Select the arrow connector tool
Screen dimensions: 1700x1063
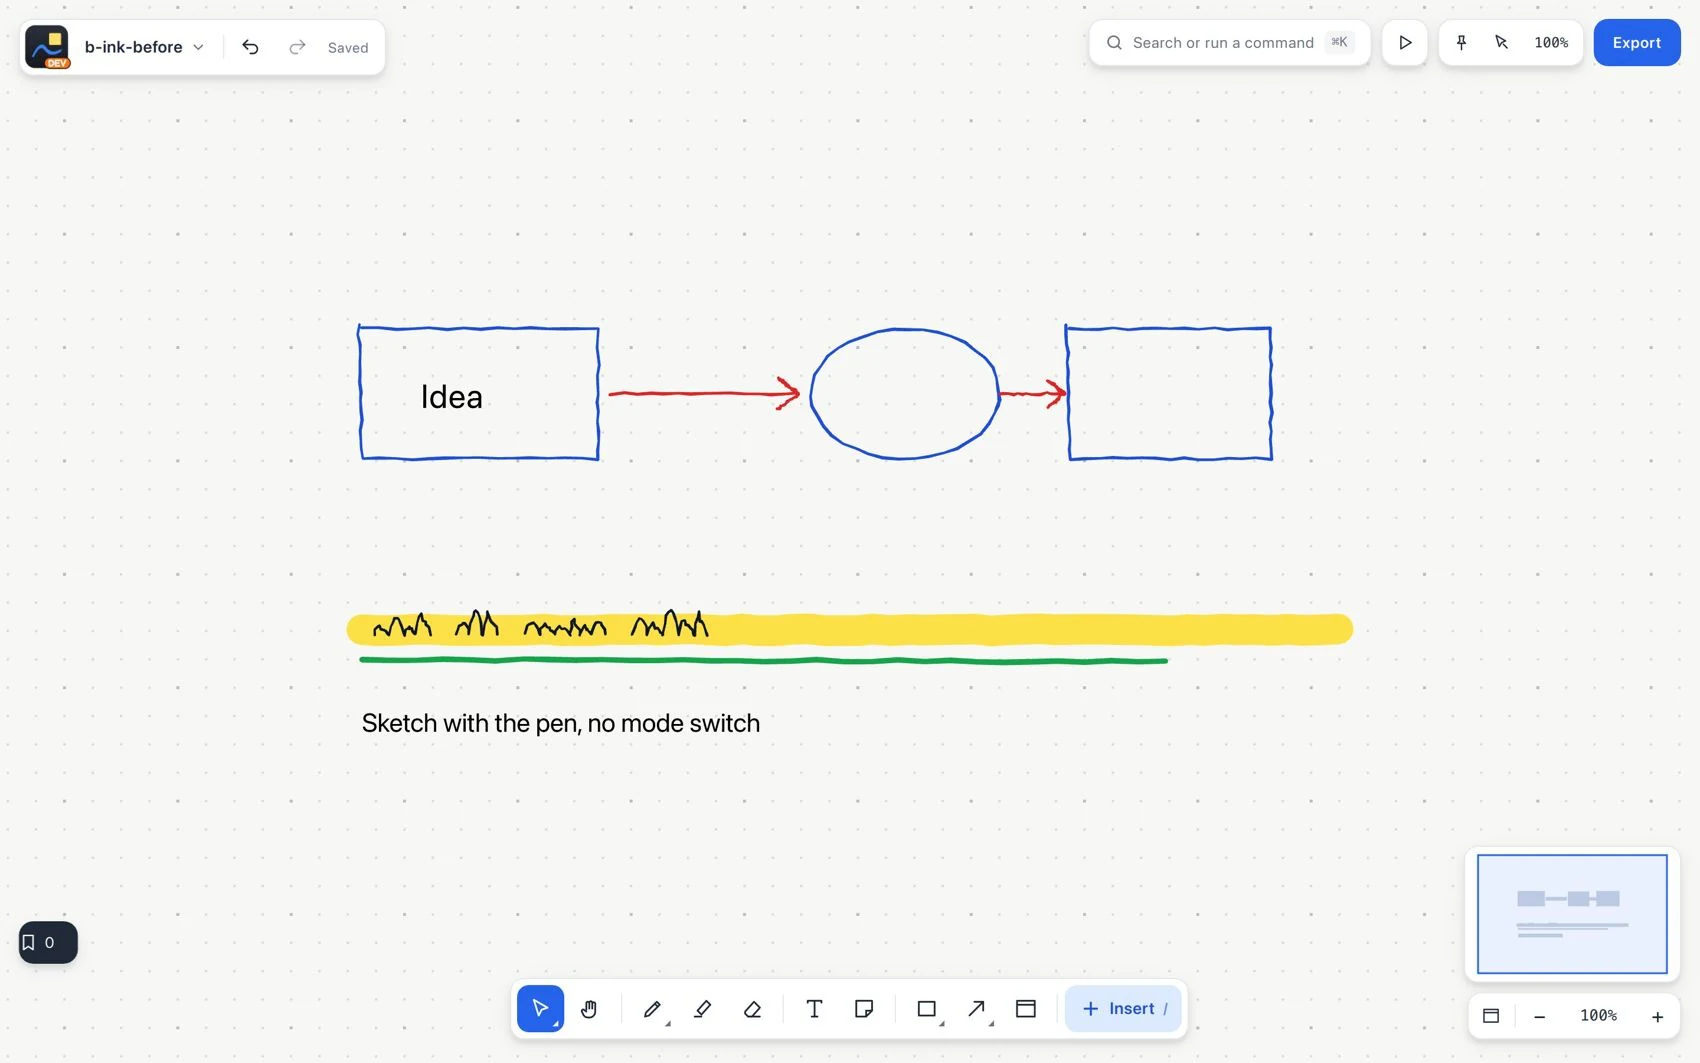(x=977, y=1009)
